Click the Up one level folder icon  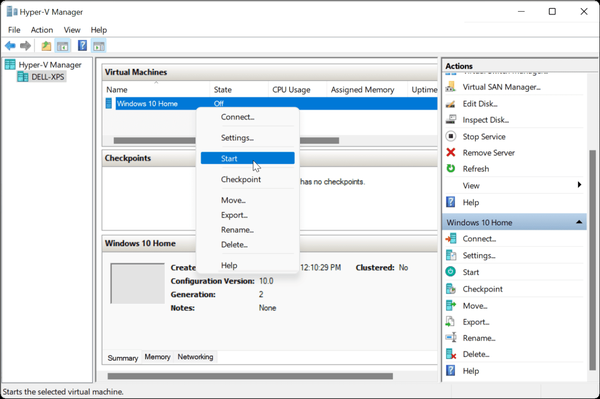pos(46,46)
